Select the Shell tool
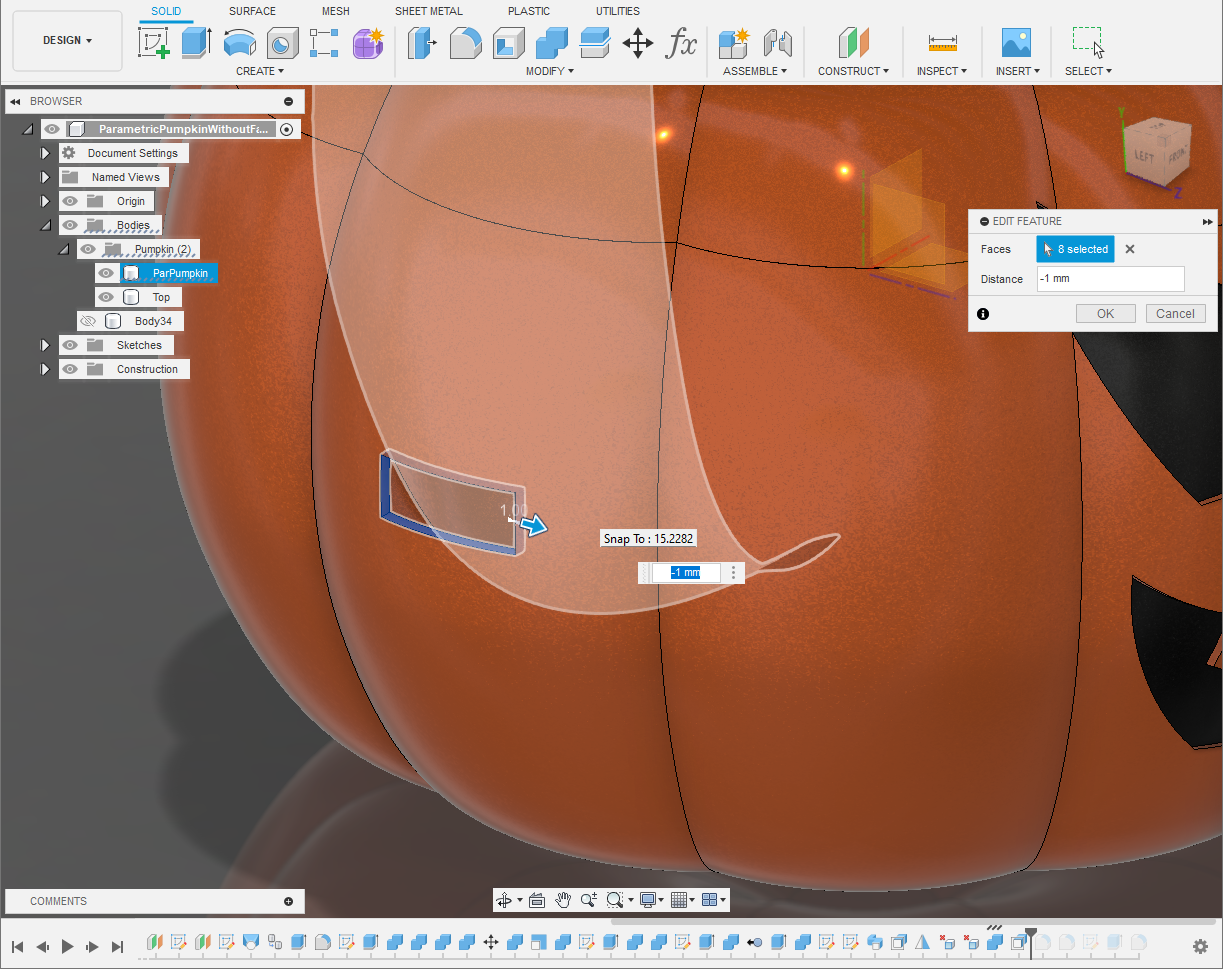Screen dimensions: 1223x969 pyautogui.click(x=508, y=43)
